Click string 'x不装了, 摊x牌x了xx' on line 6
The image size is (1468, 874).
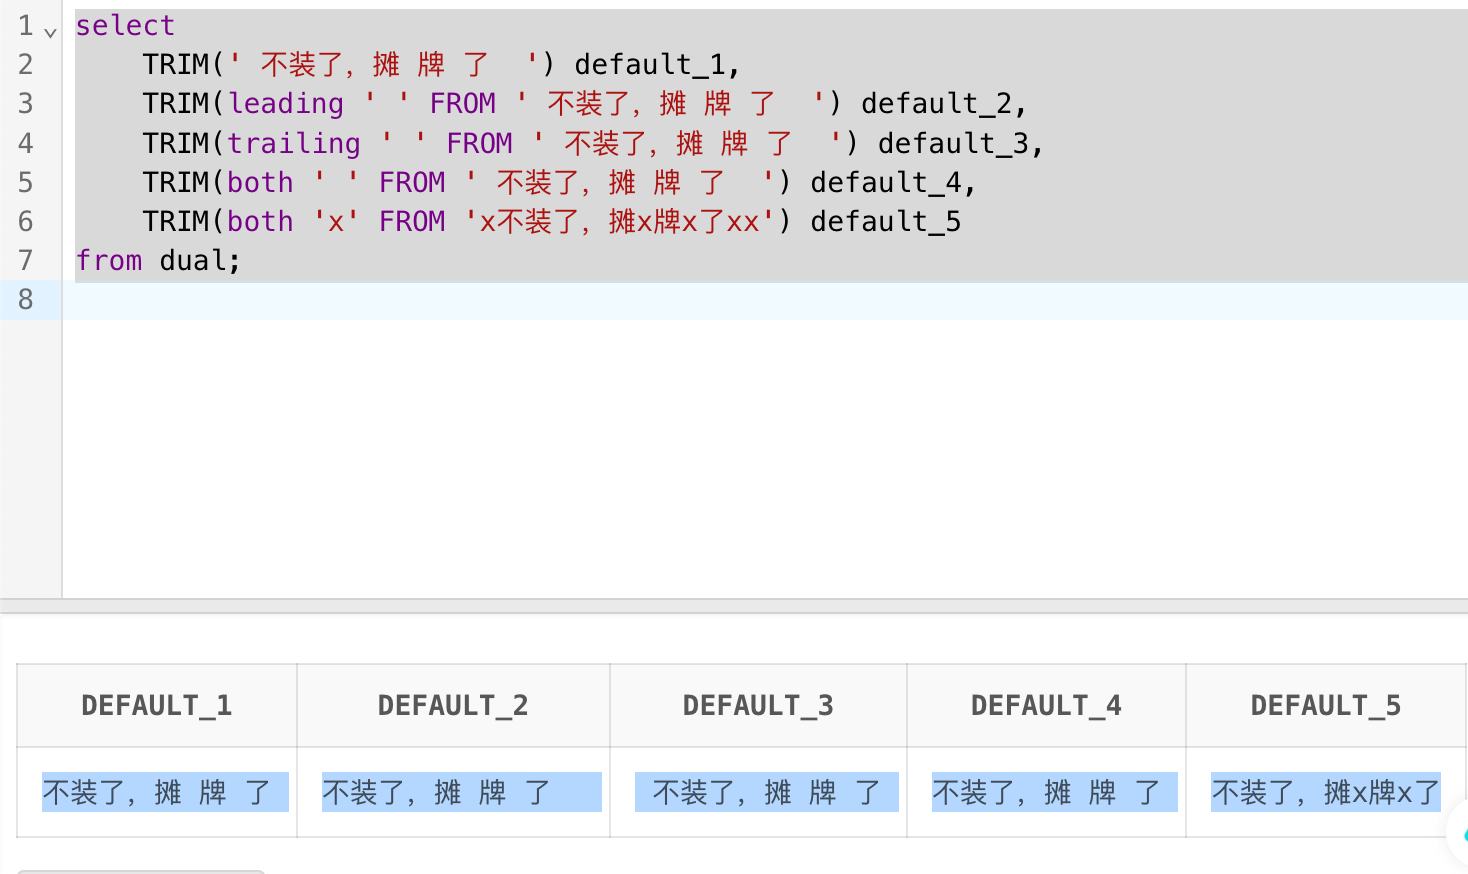(x=620, y=221)
